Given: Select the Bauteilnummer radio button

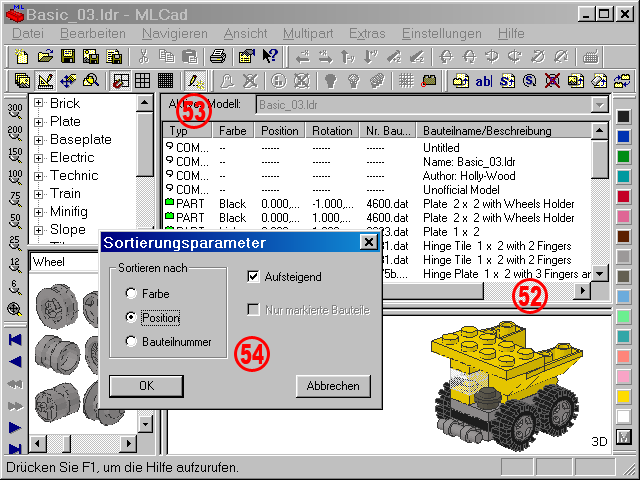Looking at the screenshot, I should pos(131,341).
